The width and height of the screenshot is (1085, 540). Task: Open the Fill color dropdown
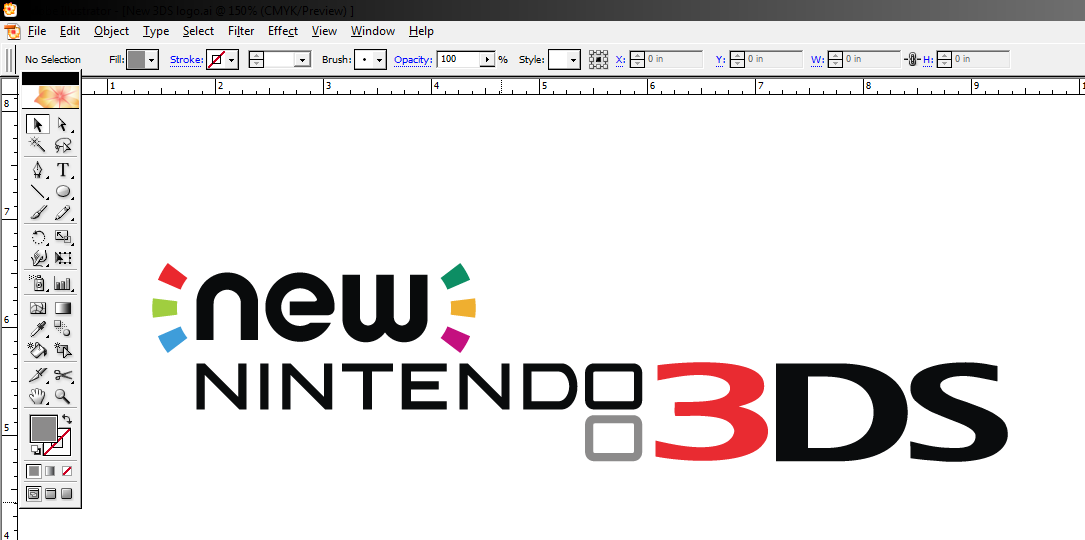coord(152,60)
